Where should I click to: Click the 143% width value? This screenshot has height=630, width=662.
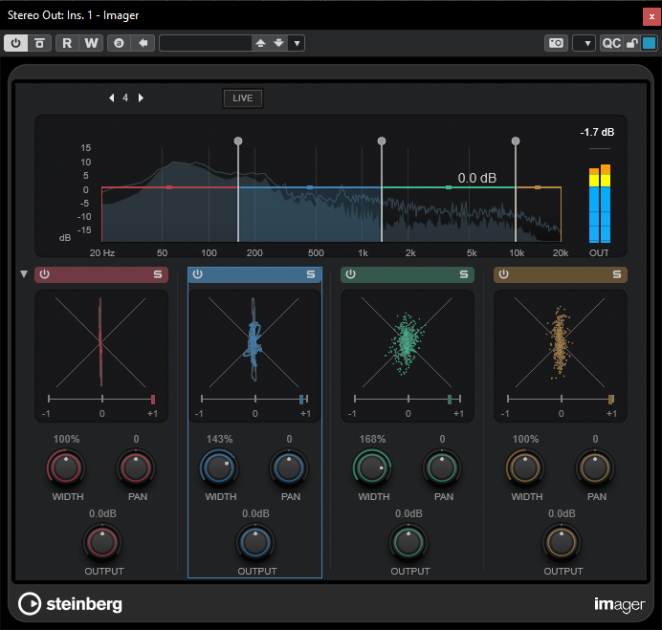point(219,439)
